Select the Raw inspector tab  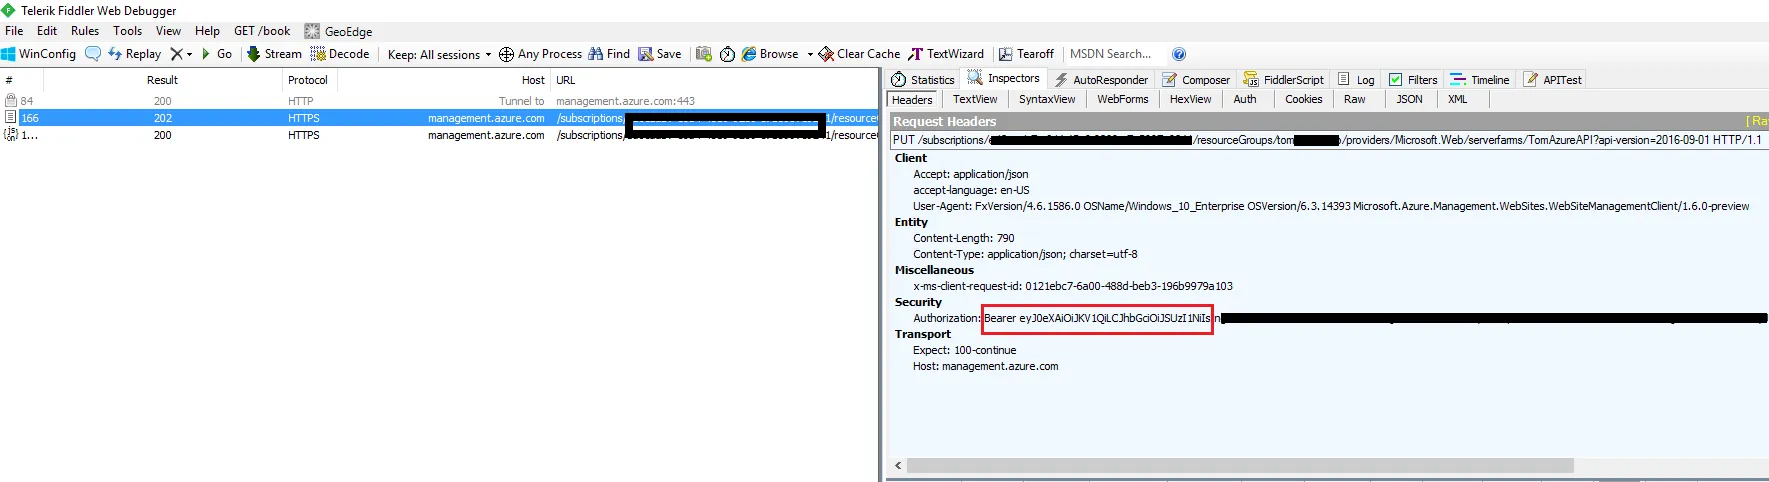pos(1354,99)
